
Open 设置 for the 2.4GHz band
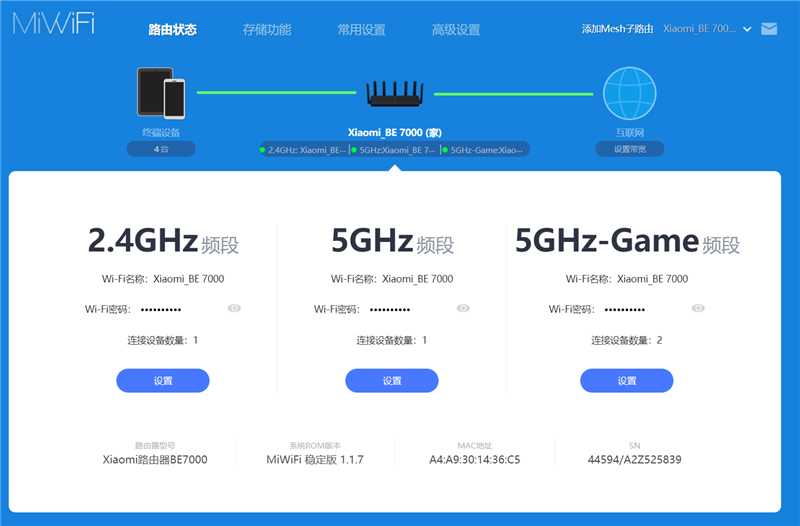point(163,381)
